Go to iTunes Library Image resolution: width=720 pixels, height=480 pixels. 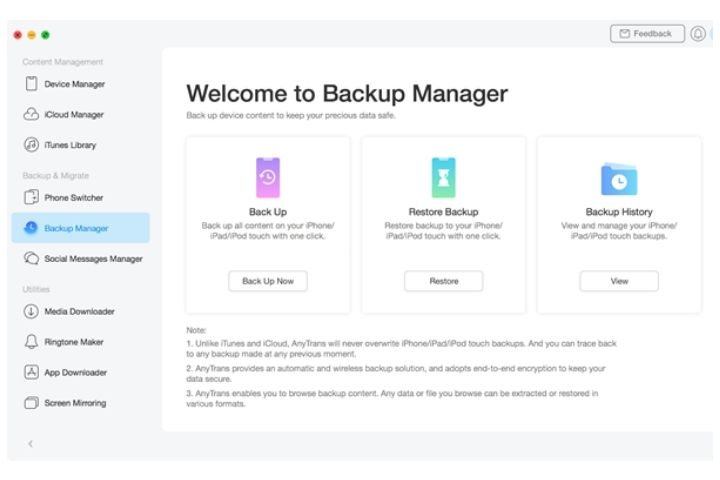80,145
